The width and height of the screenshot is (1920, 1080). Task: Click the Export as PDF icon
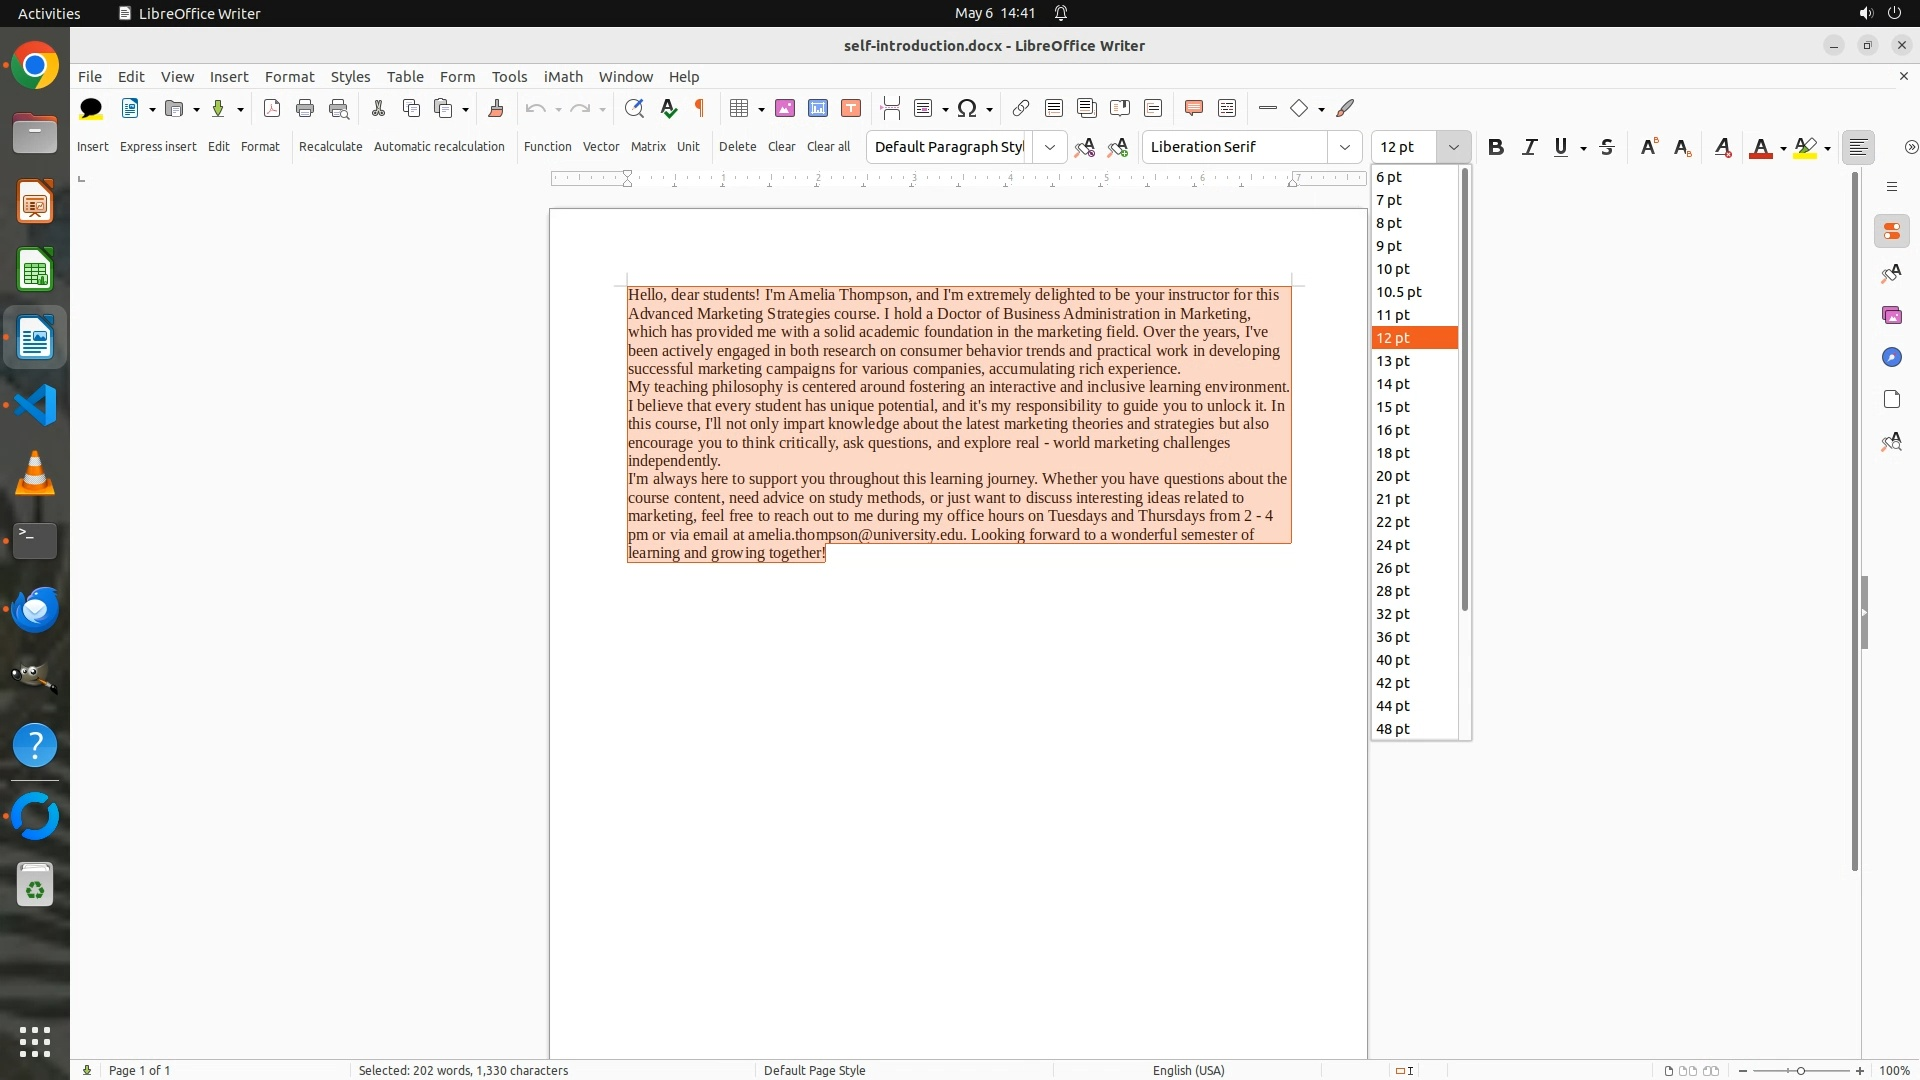coord(271,108)
